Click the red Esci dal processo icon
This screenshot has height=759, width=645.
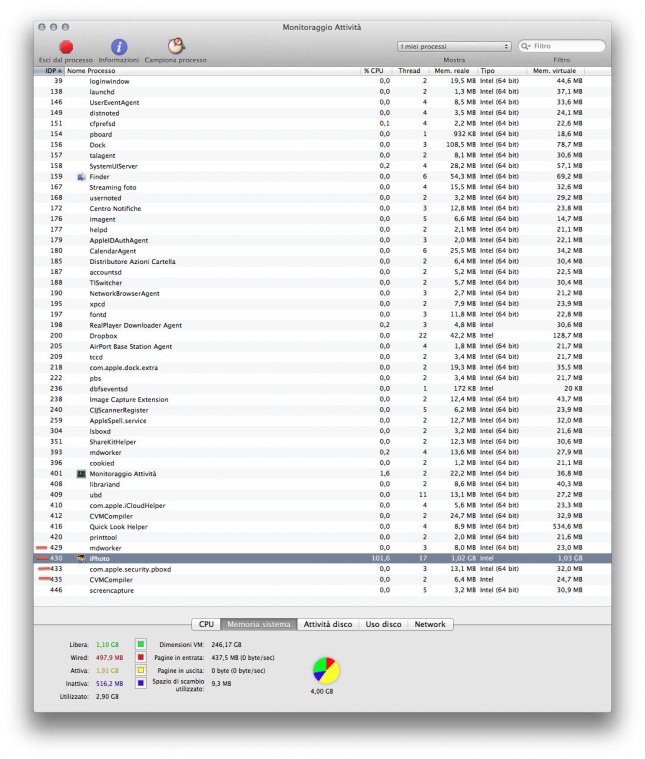(66, 47)
